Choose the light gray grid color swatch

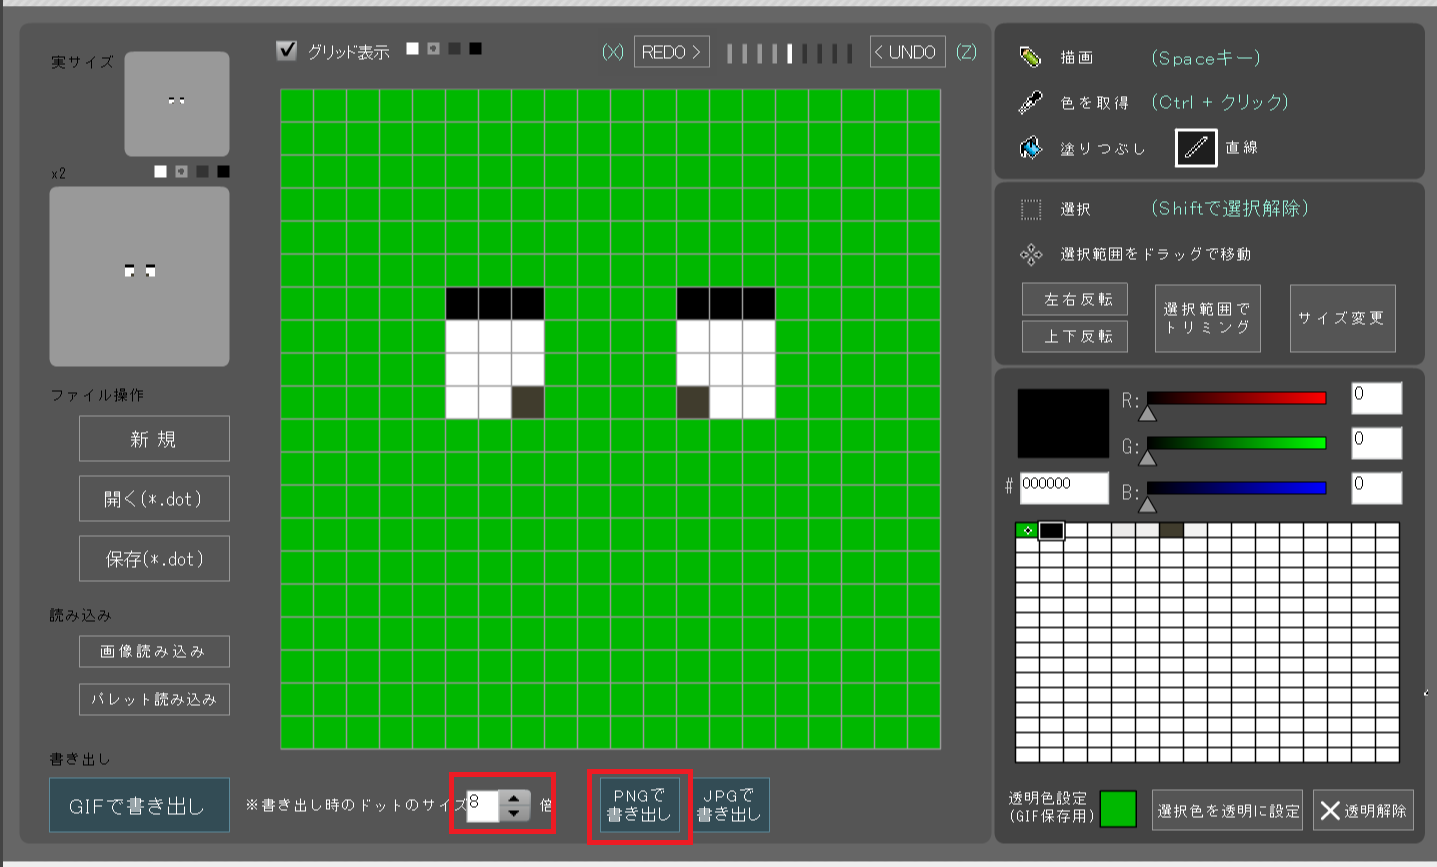[x=433, y=48]
